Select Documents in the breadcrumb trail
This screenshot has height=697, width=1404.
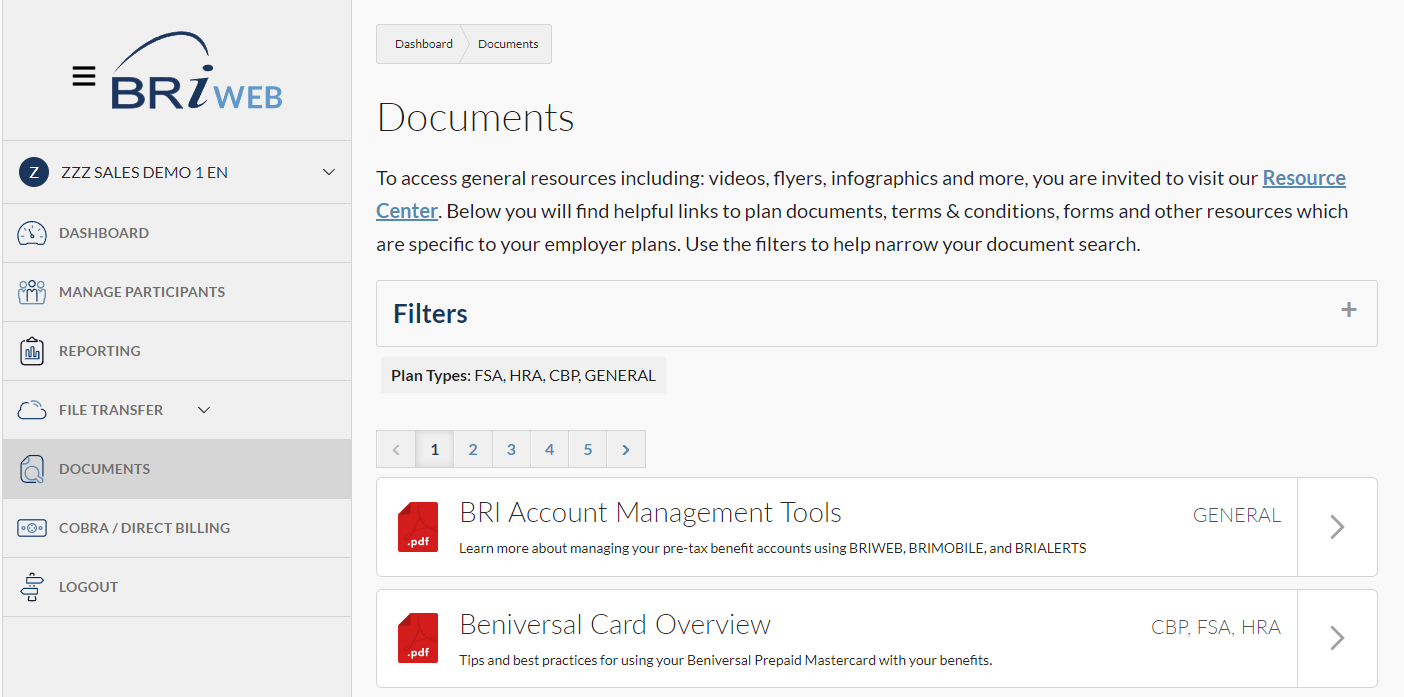508,43
